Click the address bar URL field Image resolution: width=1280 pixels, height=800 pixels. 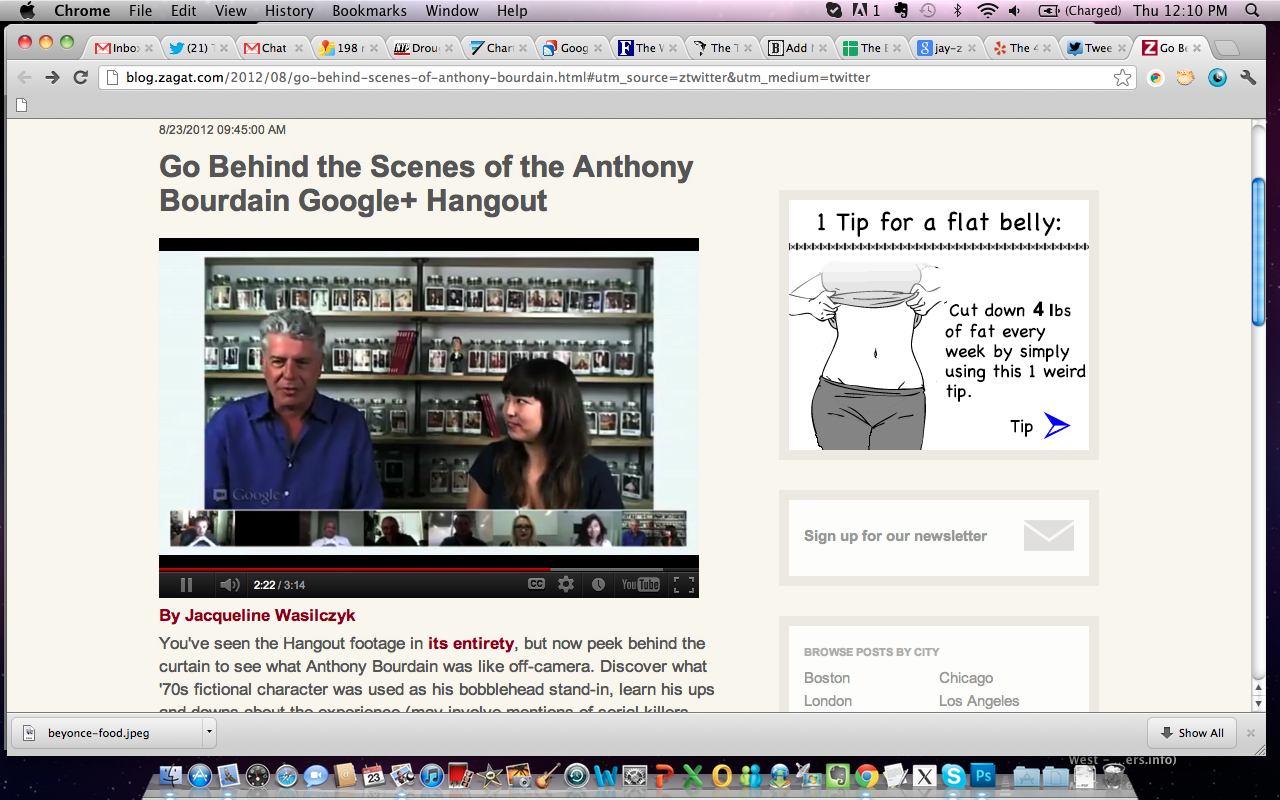click(x=600, y=78)
